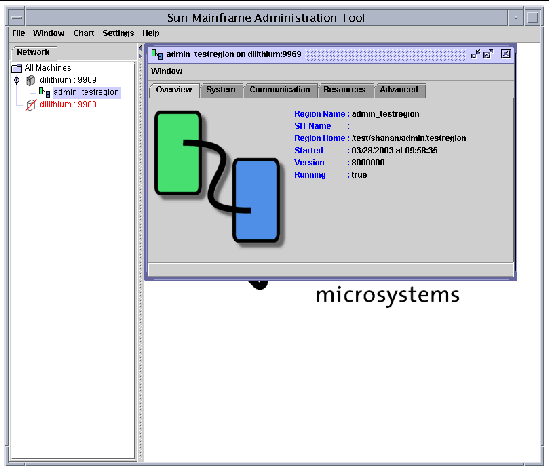This screenshot has height=472, width=549.
Task: Collapse the dilithium : 9969 tree node
Action: tap(16, 80)
